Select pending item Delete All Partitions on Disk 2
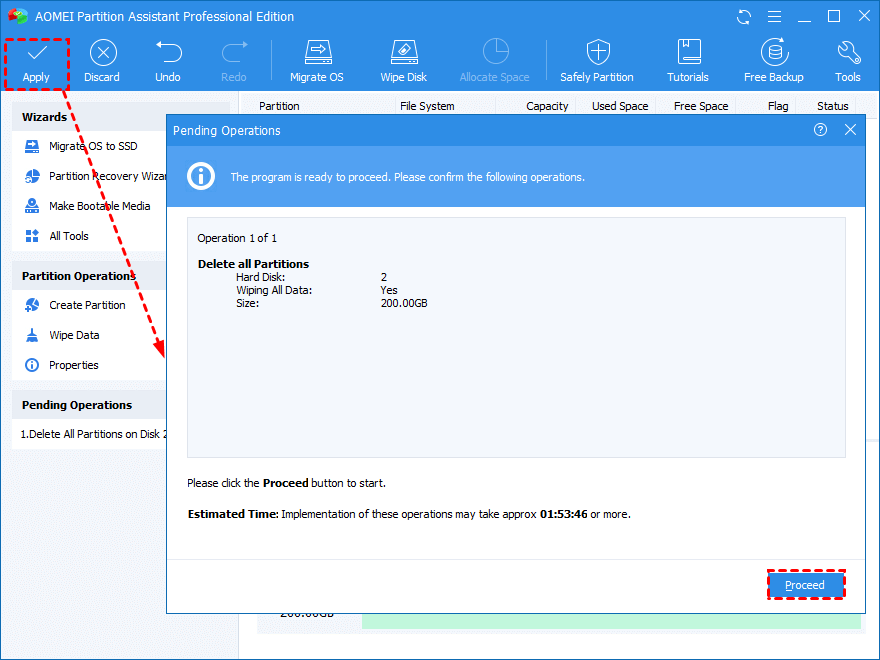Screen dimensions: 880x660 [93, 434]
